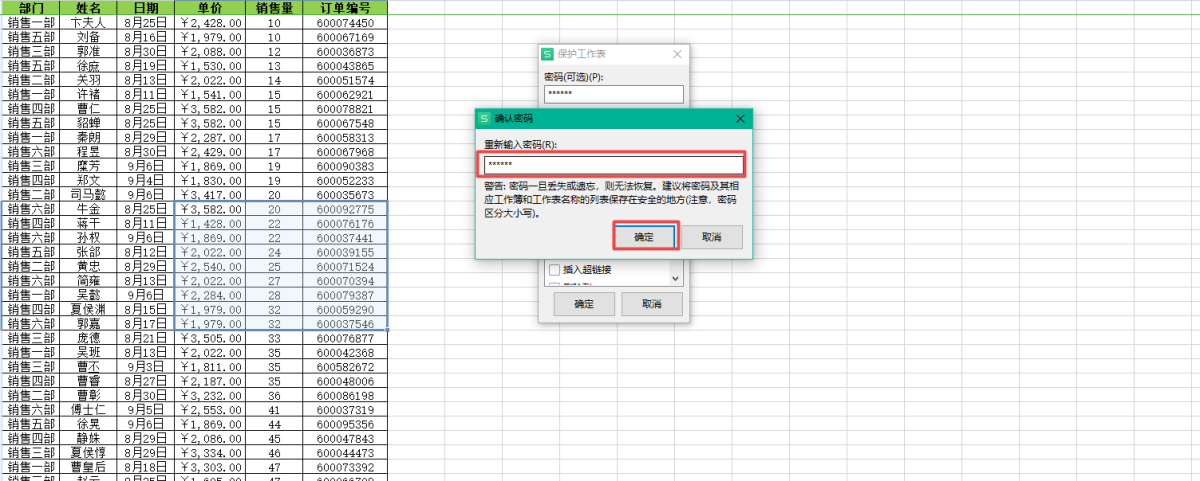Image resolution: width=1200 pixels, height=481 pixels.
Task: Confirm the password with 确定 in 确认密码
Action: click(644, 237)
